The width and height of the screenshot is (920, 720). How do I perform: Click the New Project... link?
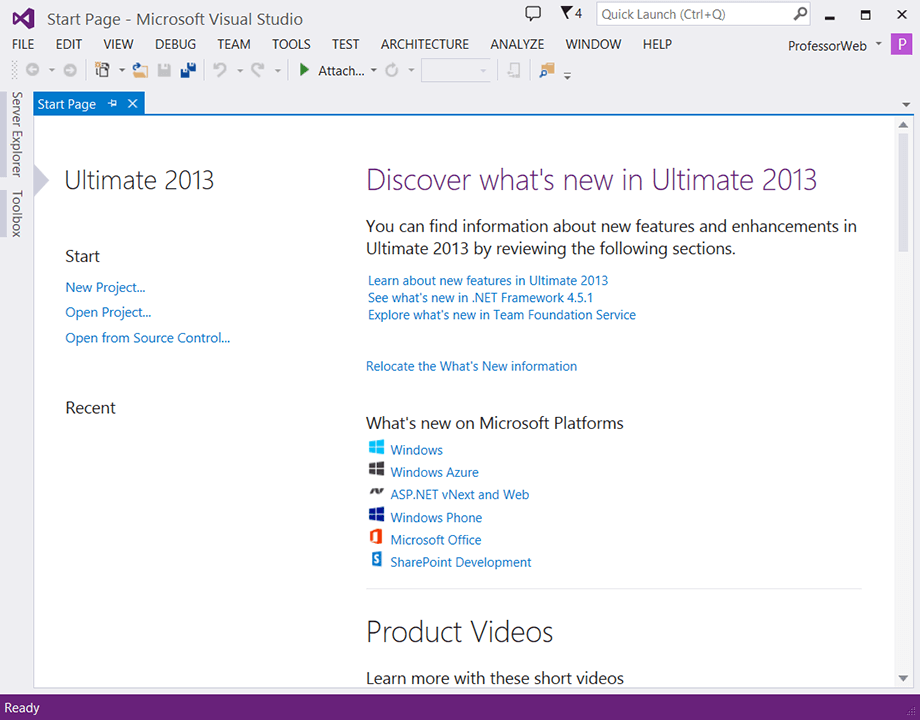105,288
